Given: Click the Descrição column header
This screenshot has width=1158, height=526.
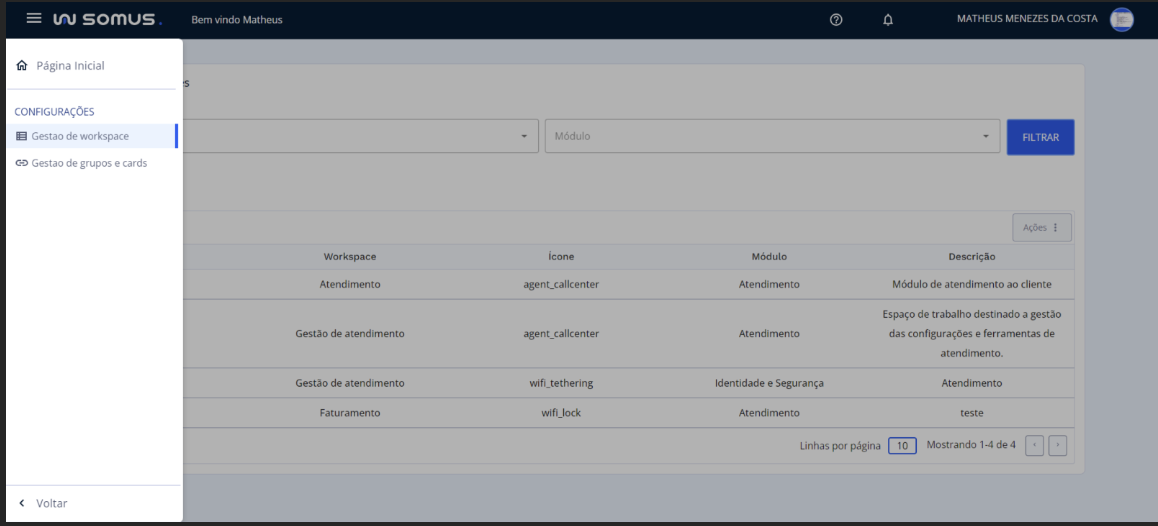Looking at the screenshot, I should click(972, 256).
